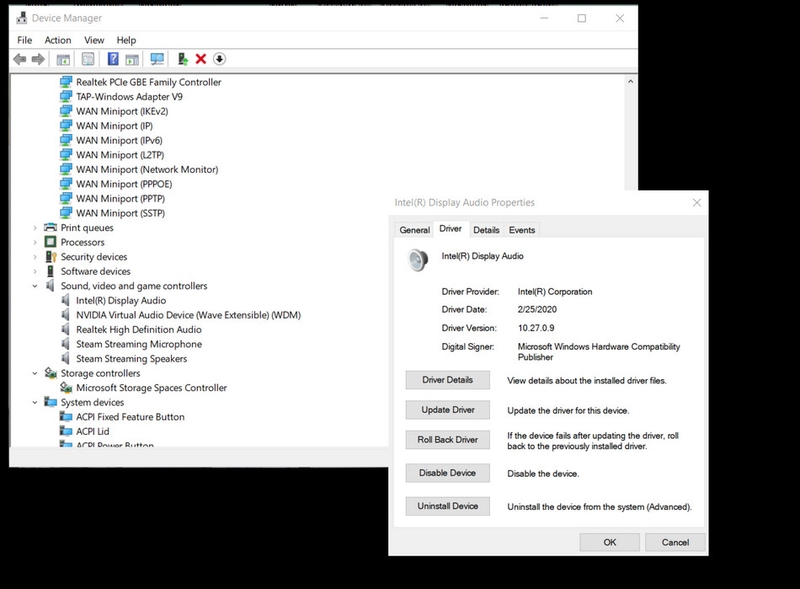Open the View menu
The width and height of the screenshot is (800, 589).
[94, 40]
